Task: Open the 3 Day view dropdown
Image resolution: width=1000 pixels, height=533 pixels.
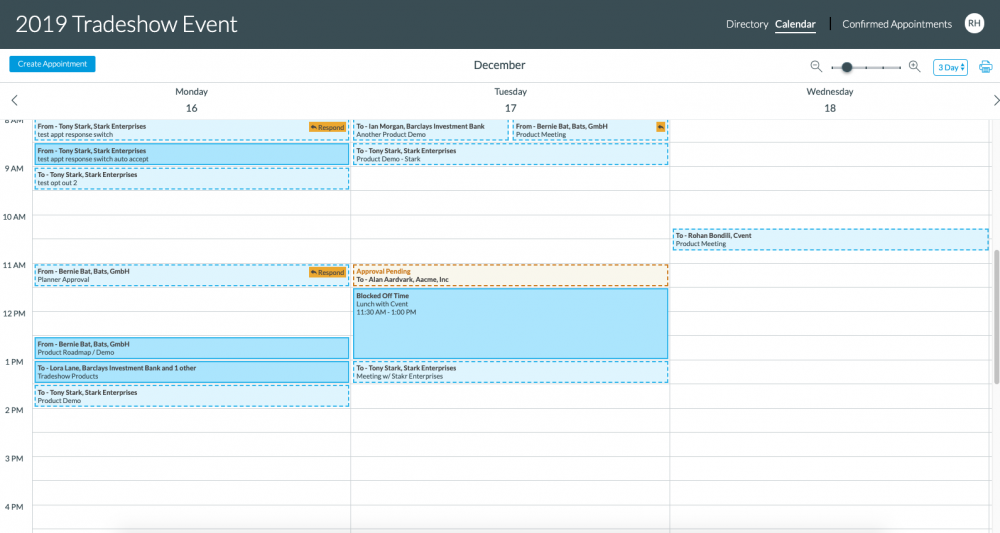Action: point(950,67)
